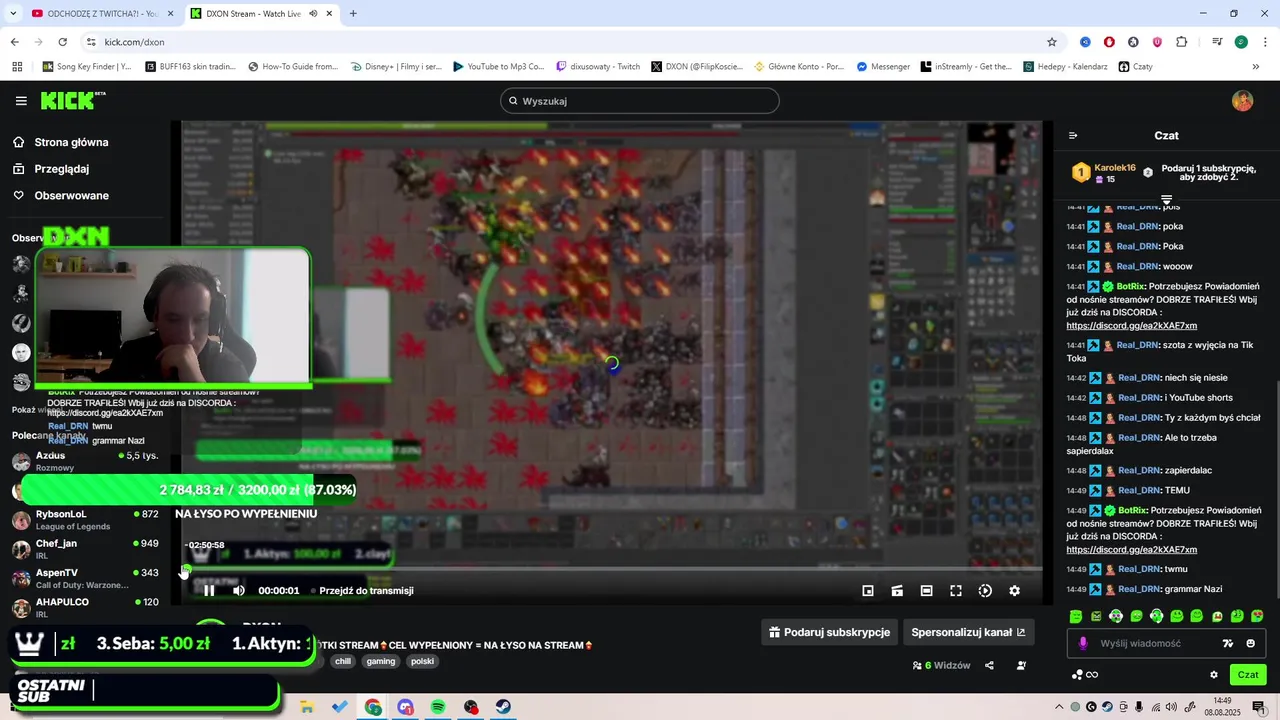Show hidden system tray icons
This screenshot has width=1280, height=720.
[x=1059, y=707]
